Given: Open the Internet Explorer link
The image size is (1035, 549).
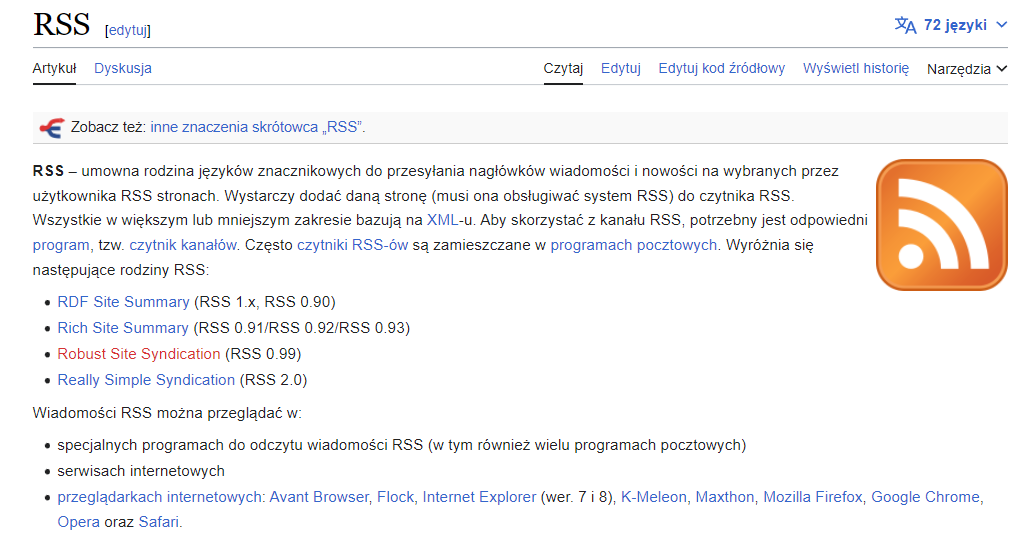Looking at the screenshot, I should coord(479,497).
